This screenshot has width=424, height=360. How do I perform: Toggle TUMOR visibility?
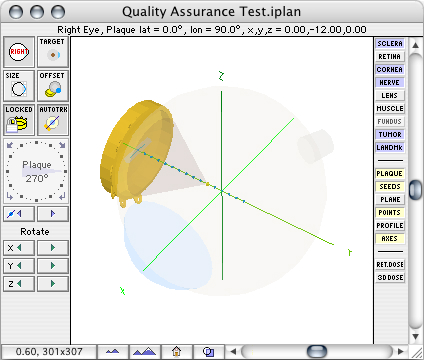[390, 135]
